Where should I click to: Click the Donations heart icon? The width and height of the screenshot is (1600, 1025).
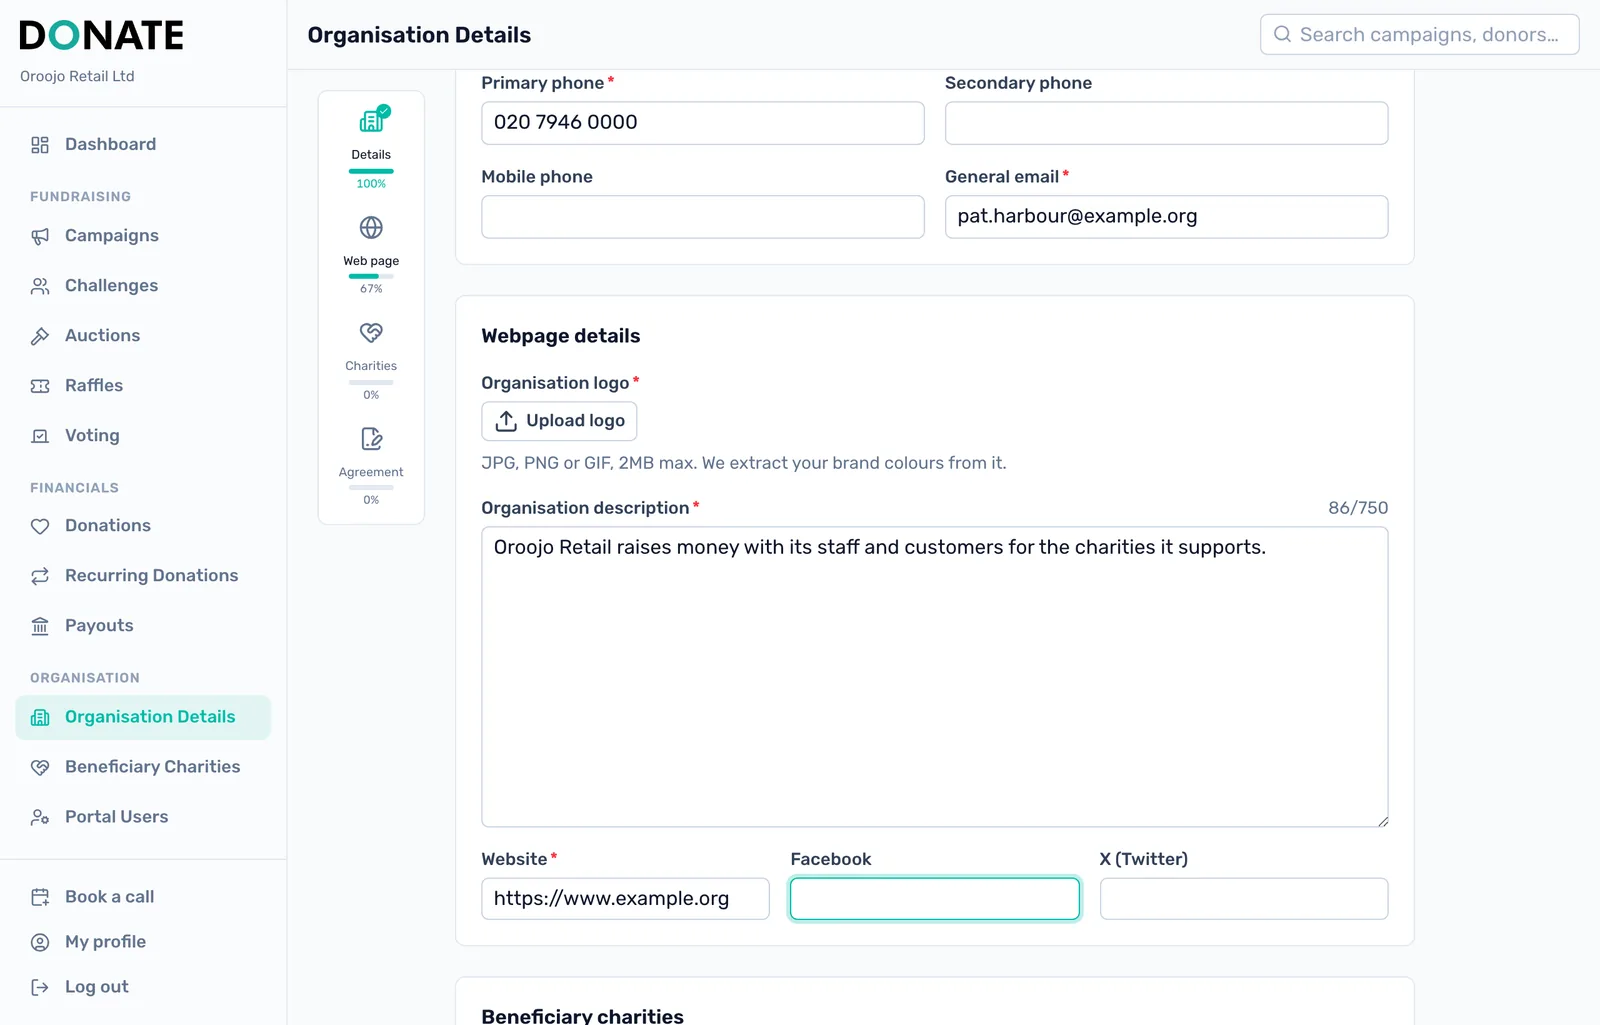point(40,526)
